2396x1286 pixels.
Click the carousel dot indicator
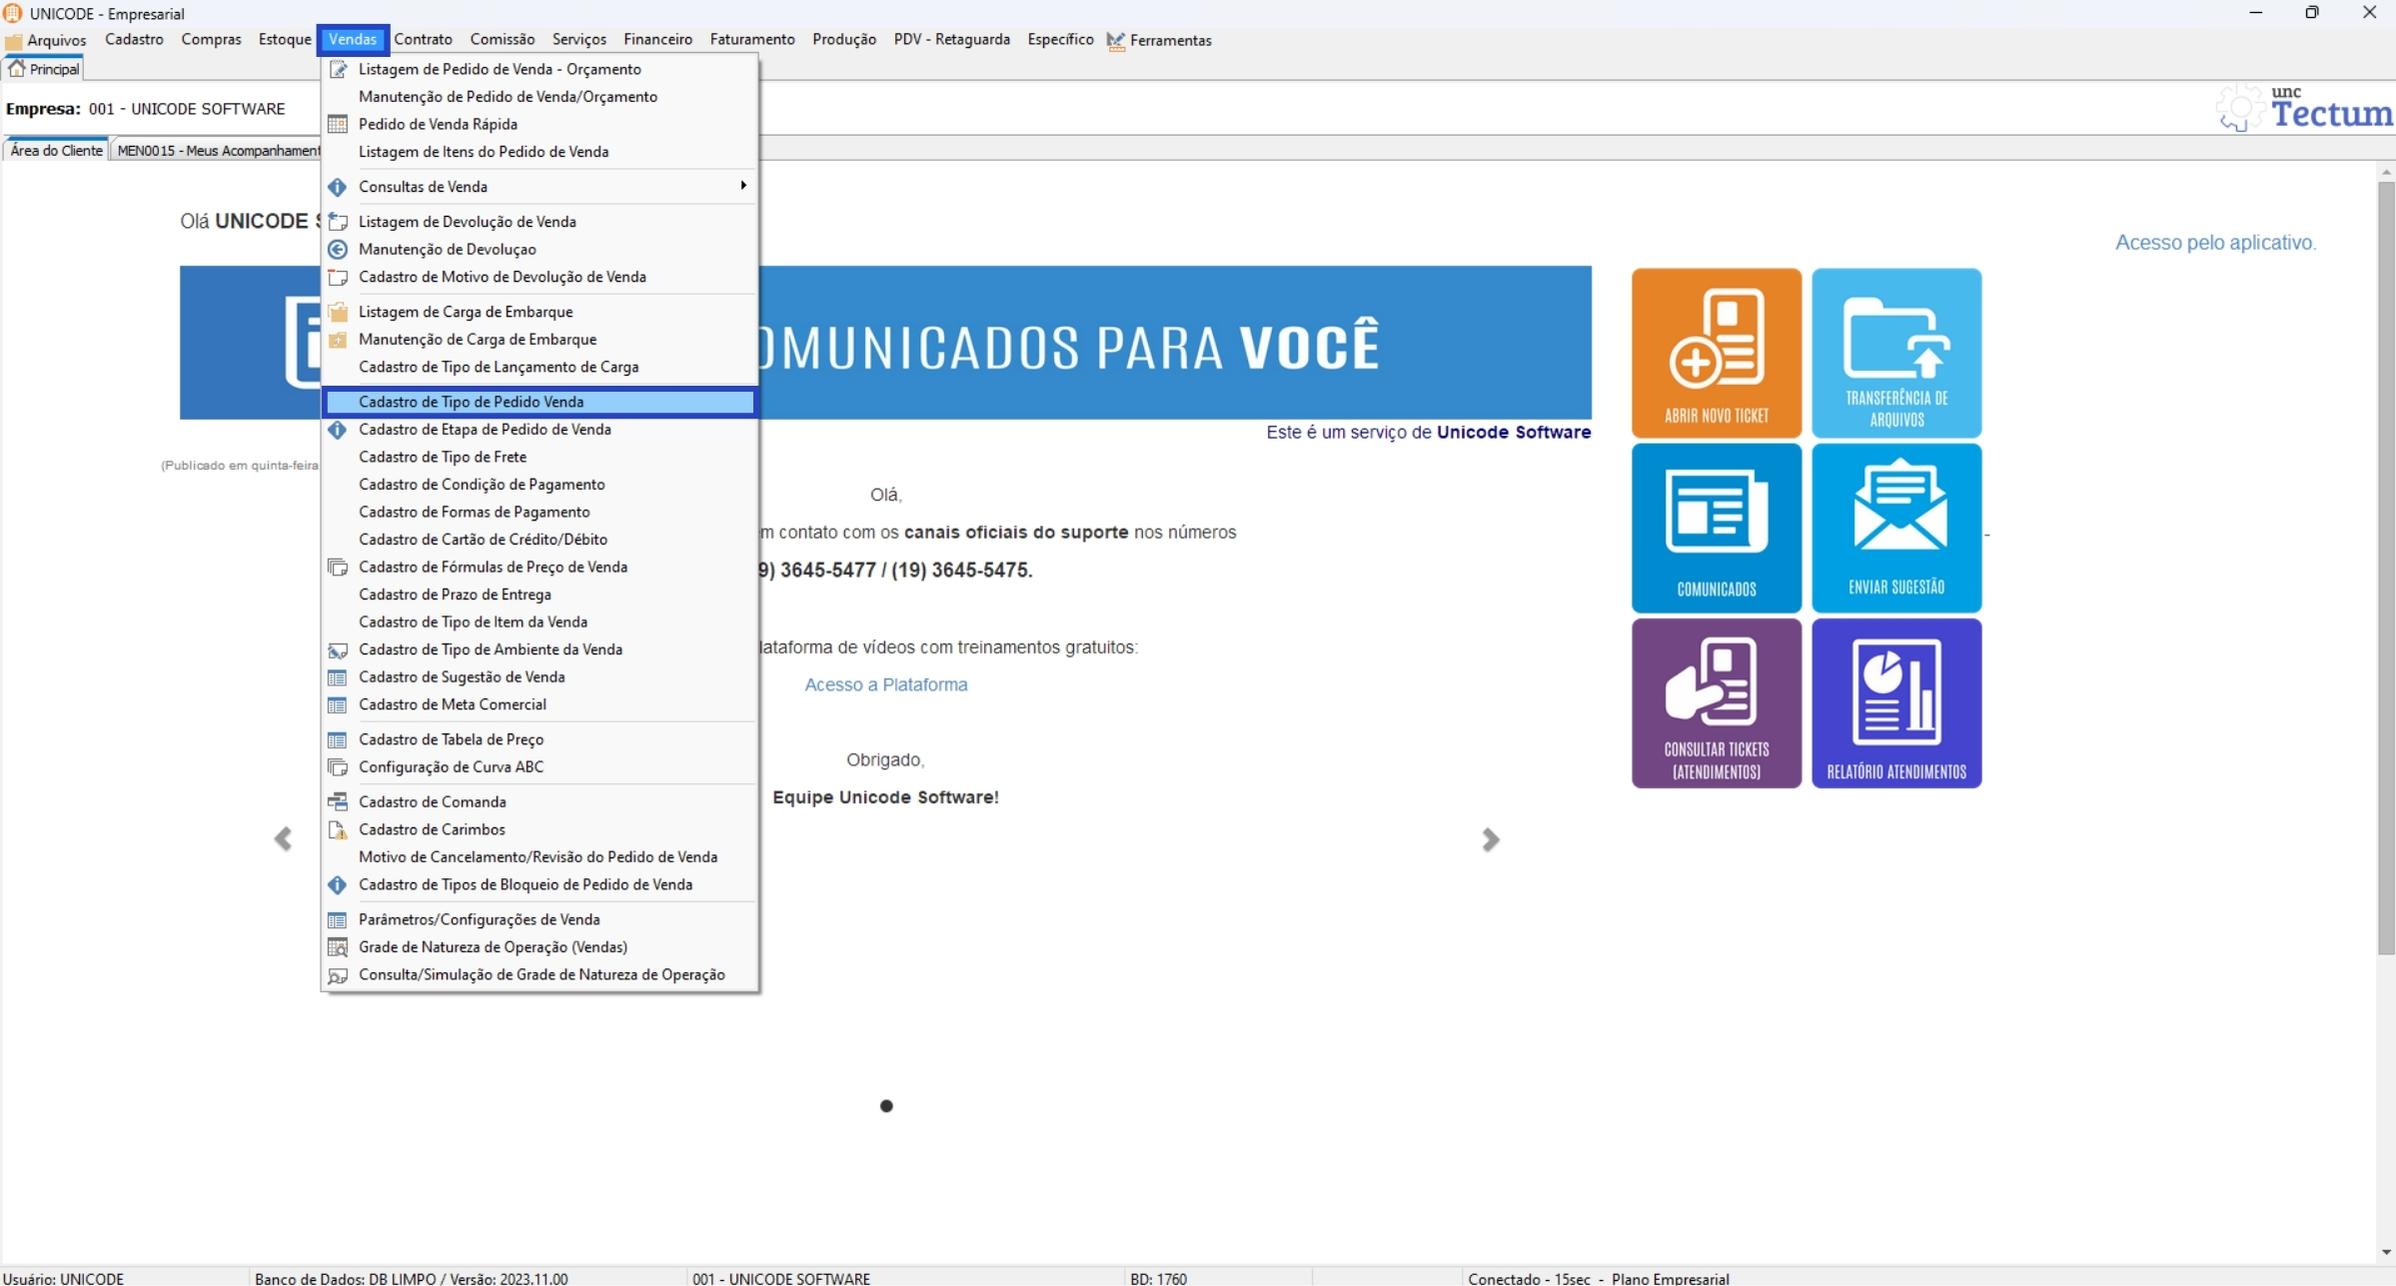[886, 1105]
